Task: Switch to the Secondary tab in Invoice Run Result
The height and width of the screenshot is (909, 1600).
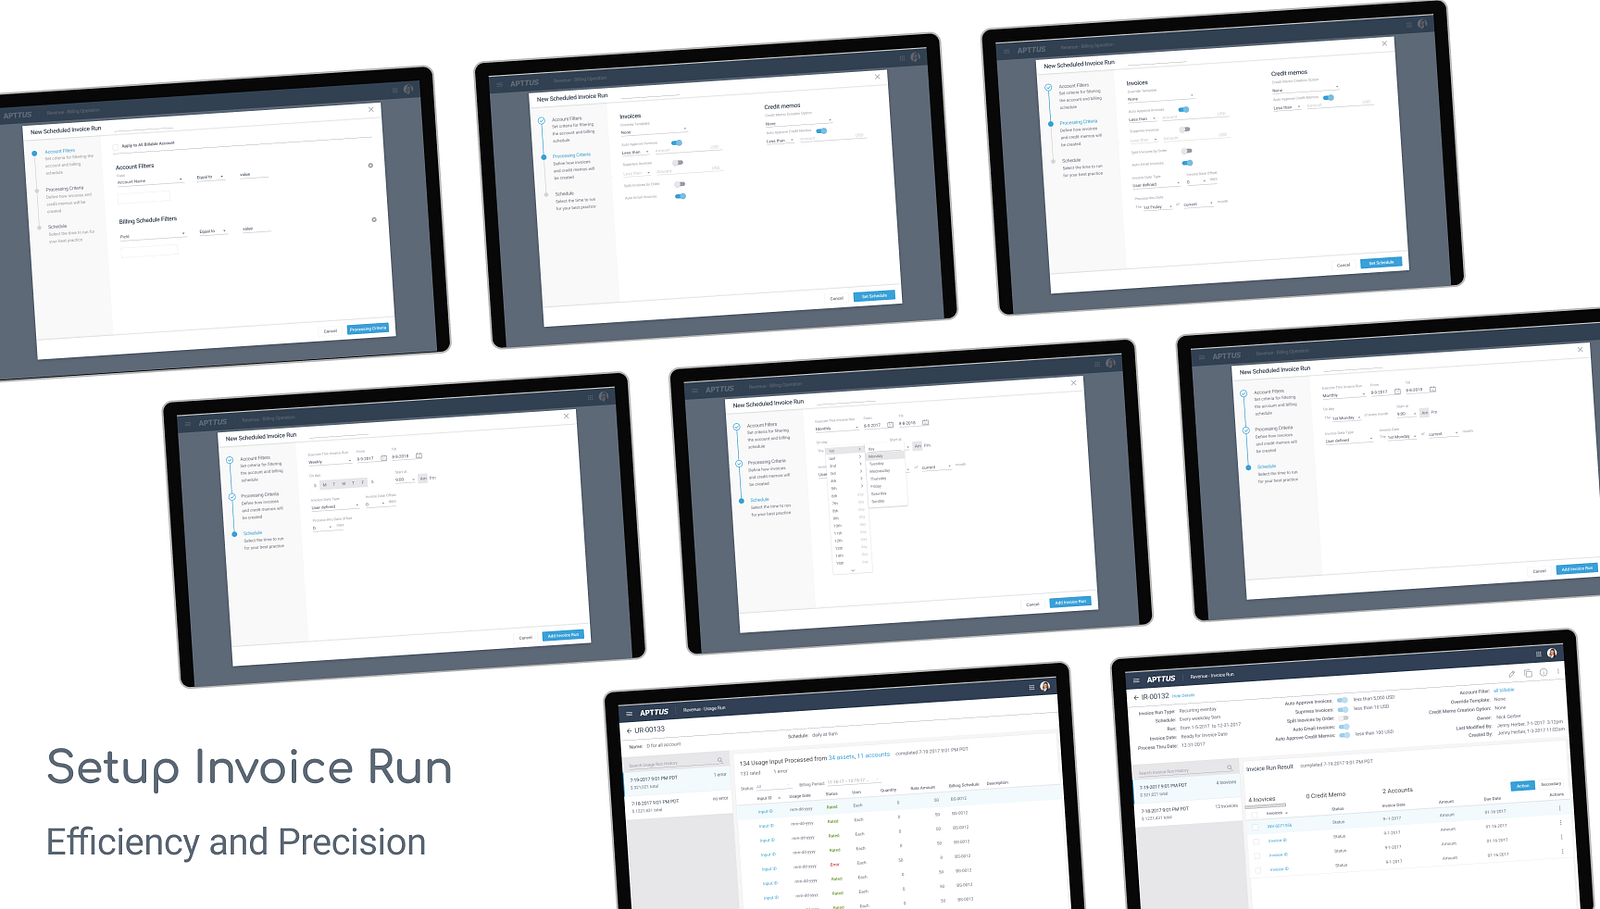Action: (1549, 784)
